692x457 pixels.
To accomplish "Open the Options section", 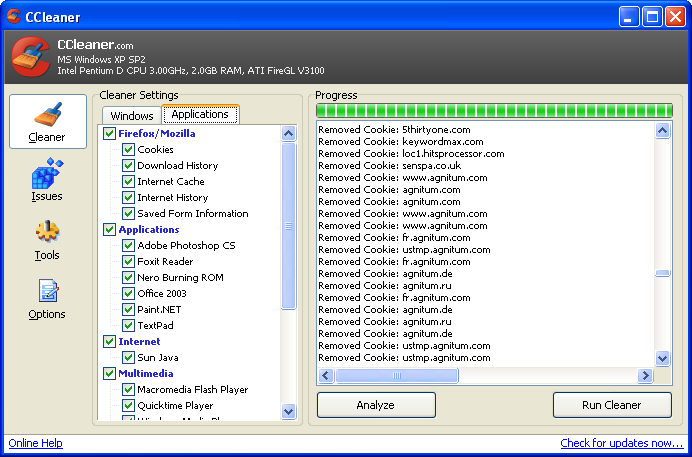I will pos(47,299).
